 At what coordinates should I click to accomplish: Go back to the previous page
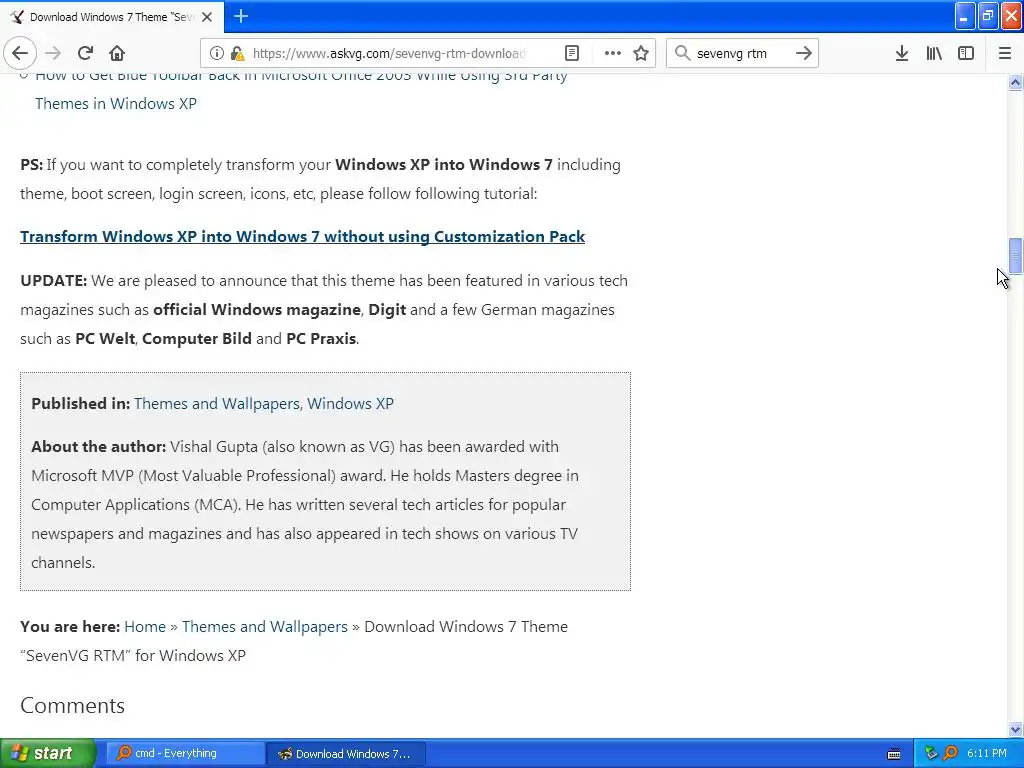point(20,53)
